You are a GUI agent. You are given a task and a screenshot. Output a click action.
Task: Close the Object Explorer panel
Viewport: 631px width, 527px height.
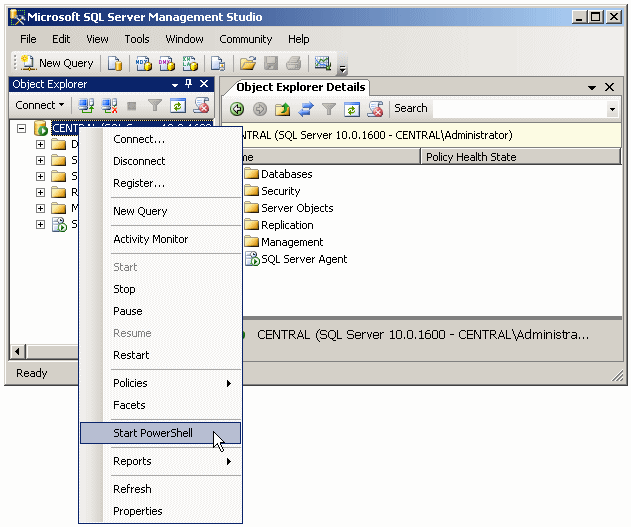[x=204, y=84]
